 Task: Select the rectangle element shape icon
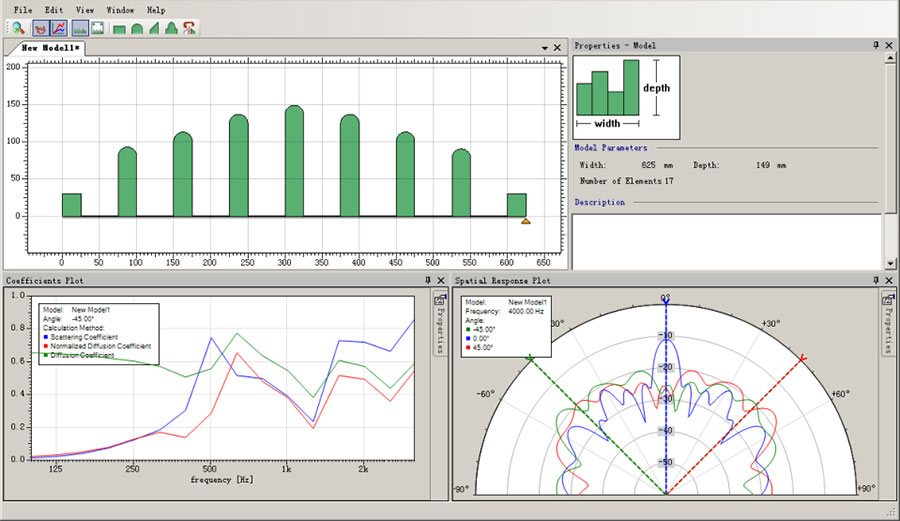pyautogui.click(x=120, y=28)
